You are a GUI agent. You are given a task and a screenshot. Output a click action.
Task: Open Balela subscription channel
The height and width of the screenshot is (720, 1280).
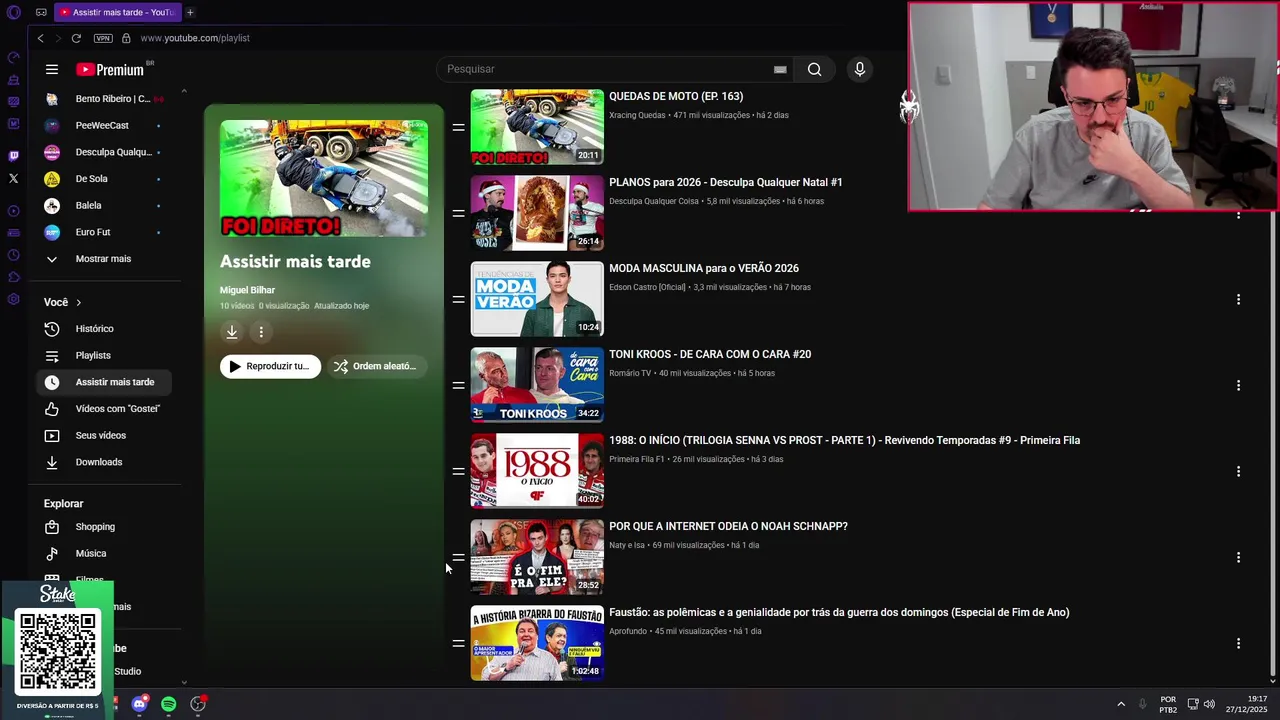103,205
